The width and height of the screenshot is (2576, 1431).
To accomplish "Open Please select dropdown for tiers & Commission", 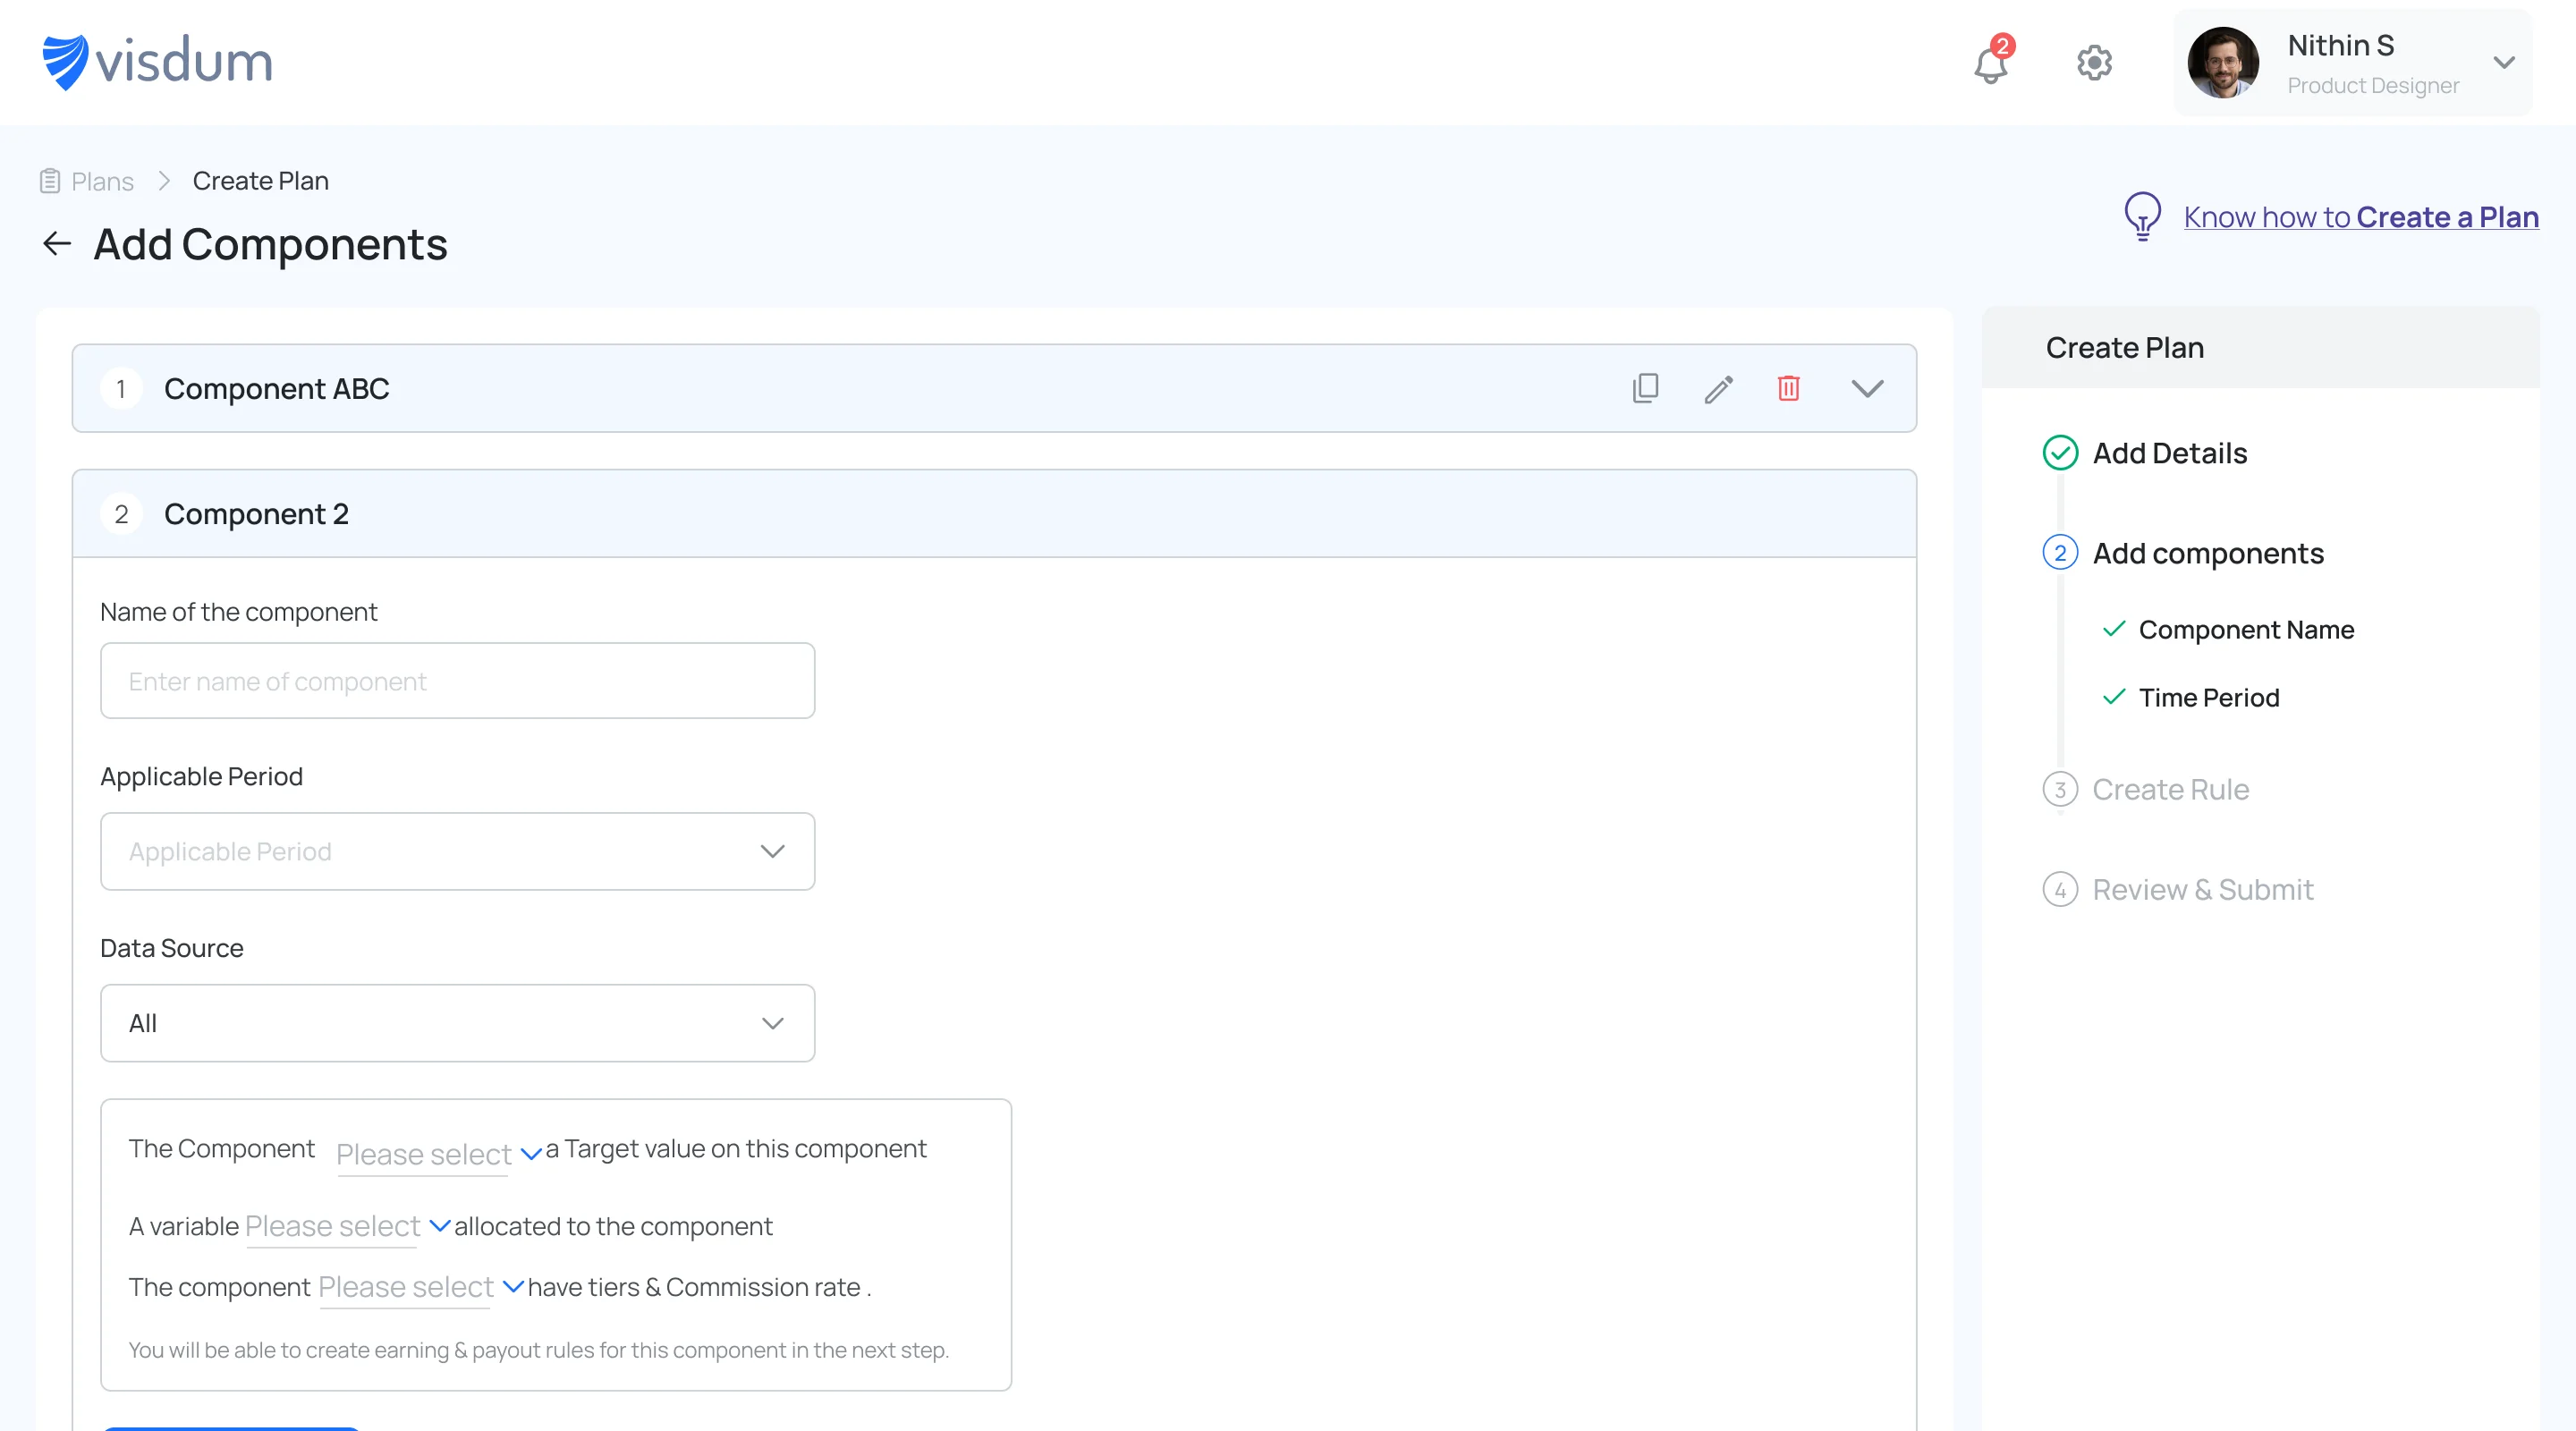I will tap(420, 1287).
